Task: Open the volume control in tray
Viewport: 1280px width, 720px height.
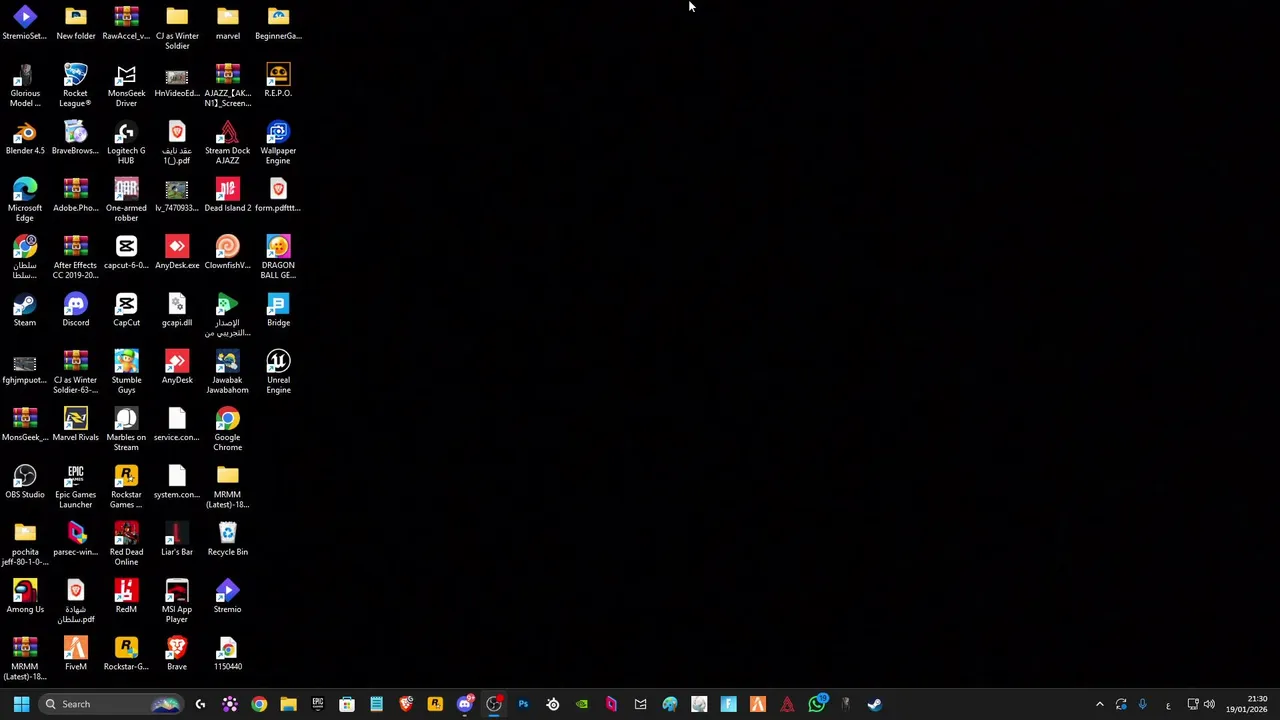Action: pyautogui.click(x=1209, y=704)
